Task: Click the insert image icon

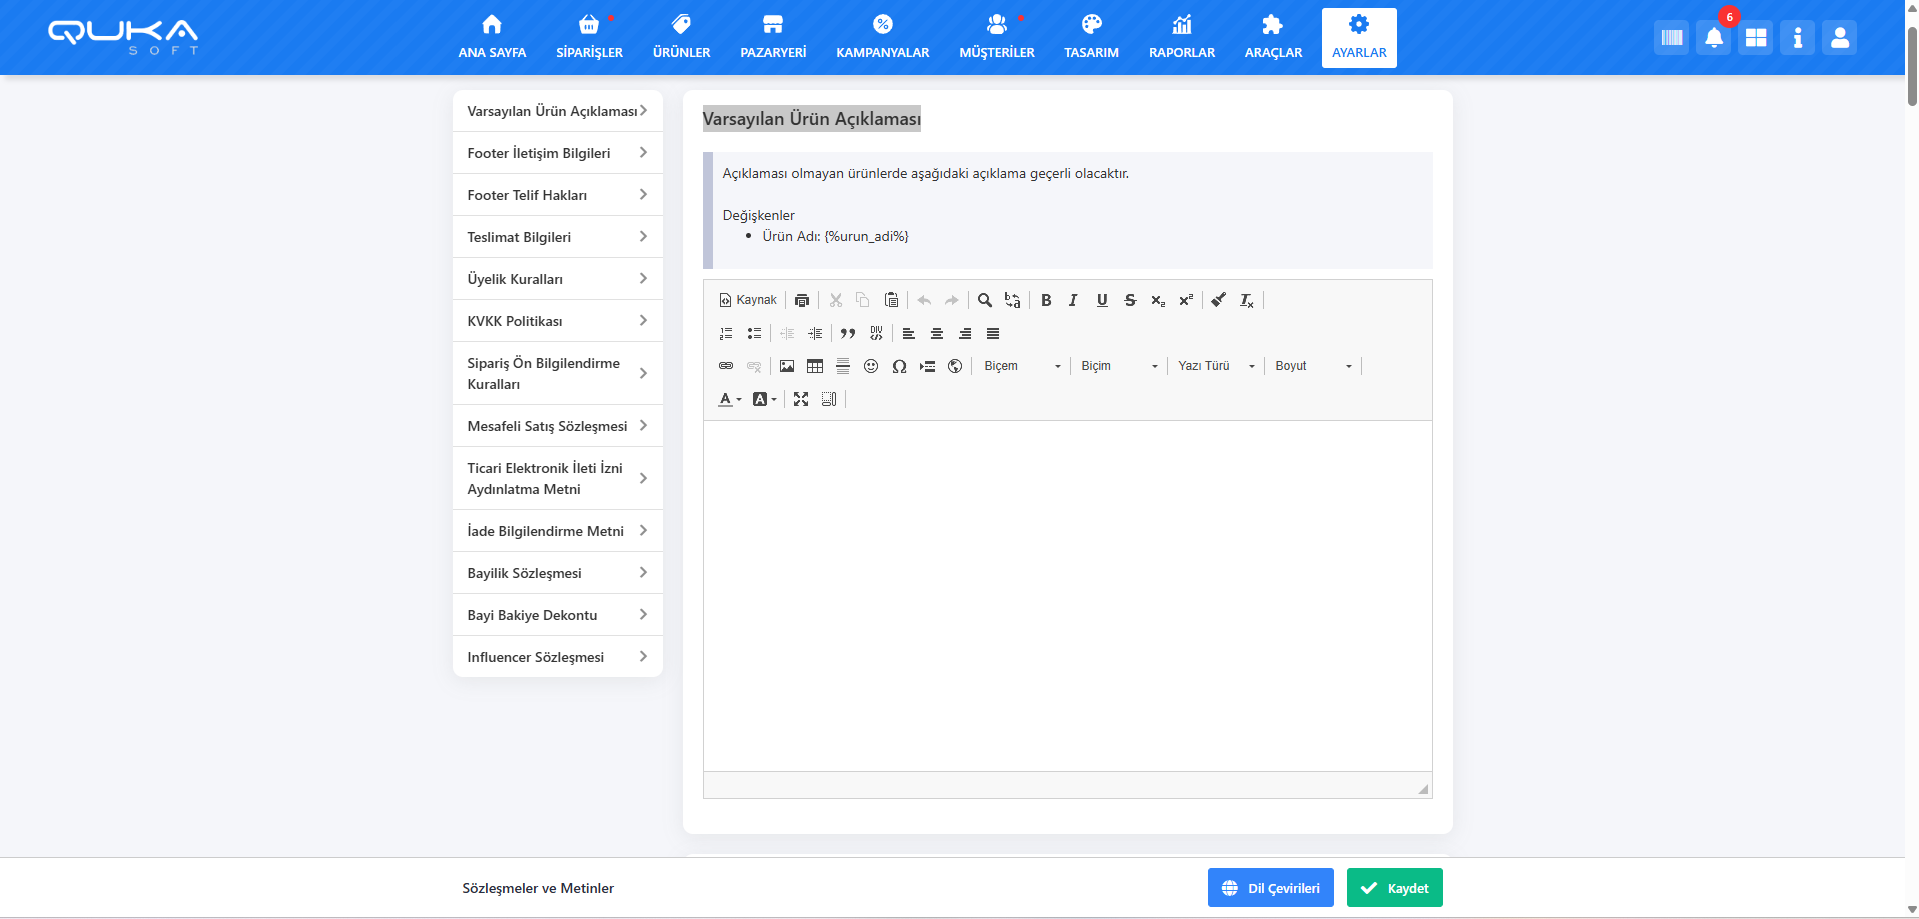Action: (787, 366)
